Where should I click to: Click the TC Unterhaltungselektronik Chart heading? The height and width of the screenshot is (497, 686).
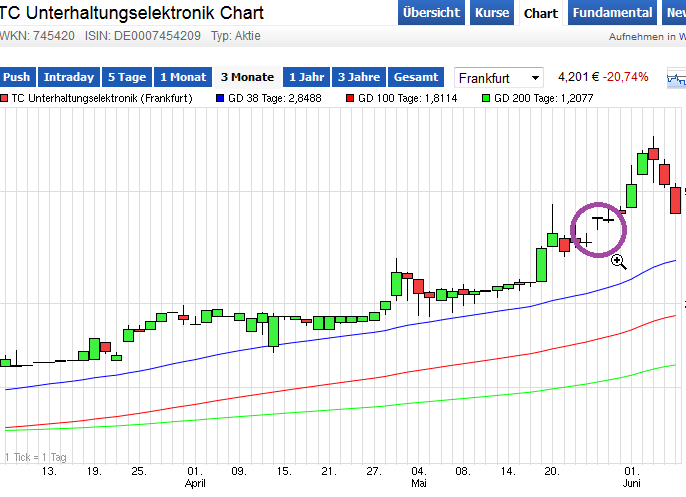pos(131,13)
